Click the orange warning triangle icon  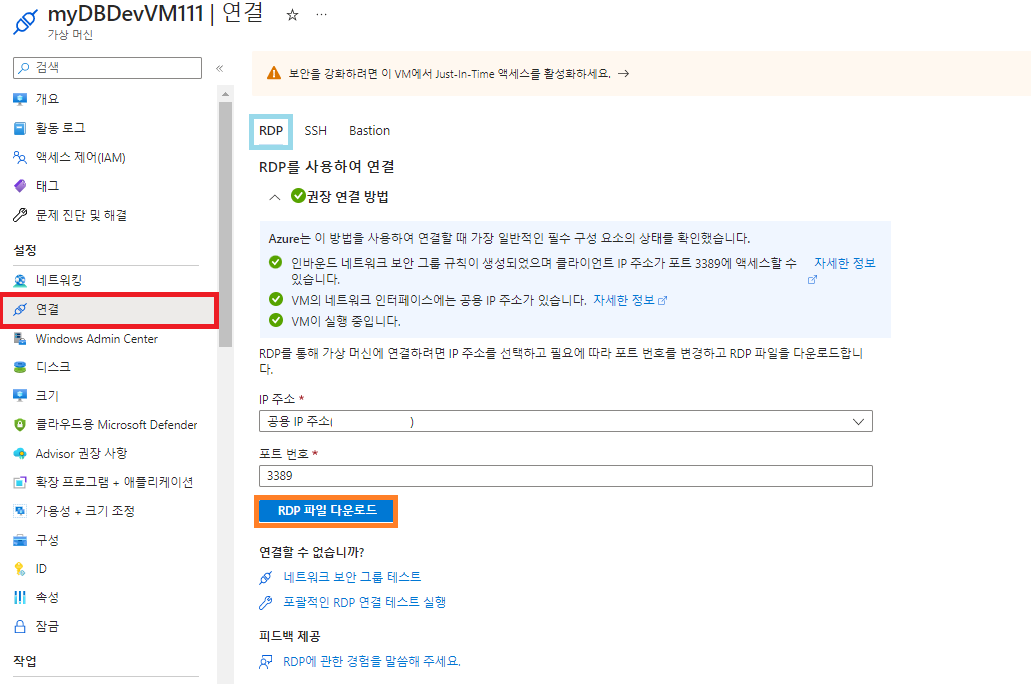pos(274,73)
